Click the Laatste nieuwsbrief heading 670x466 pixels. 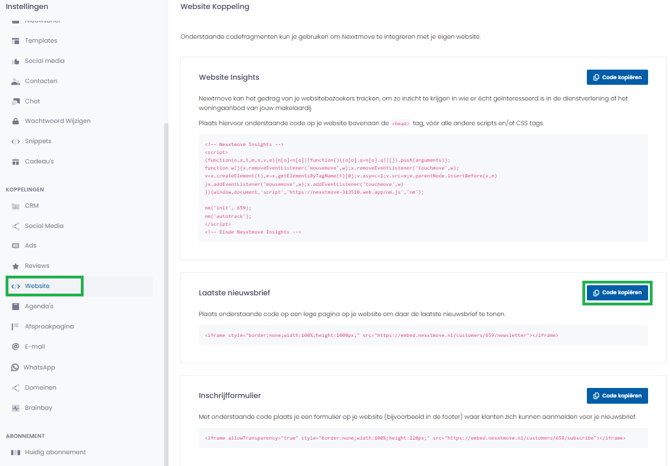[234, 293]
